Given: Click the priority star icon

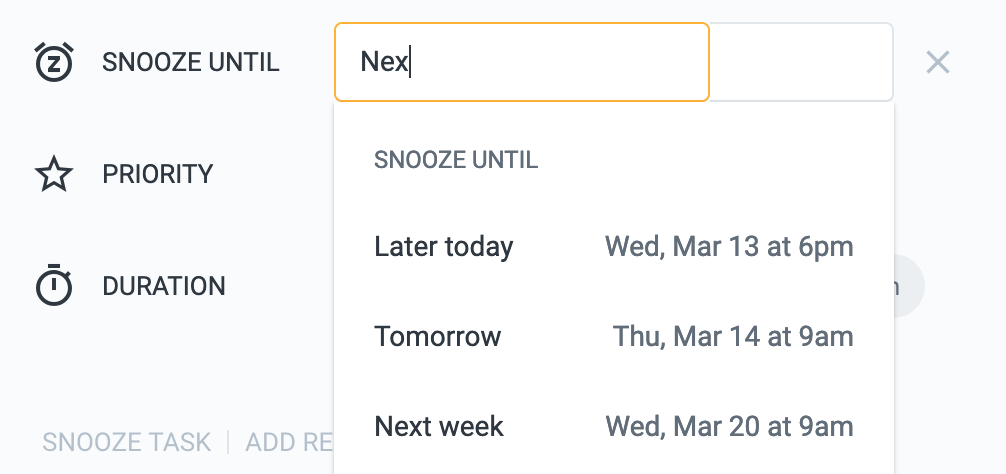Looking at the screenshot, I should [x=54, y=174].
